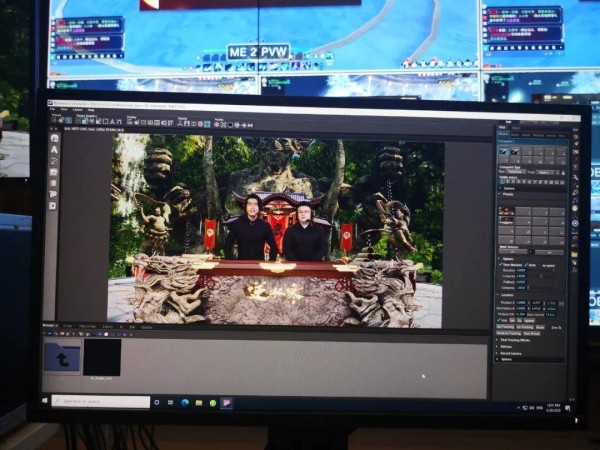Viewport: 600px width, 450px height.
Task: Select the text 'A' tool in left toolbar
Action: tap(54, 150)
